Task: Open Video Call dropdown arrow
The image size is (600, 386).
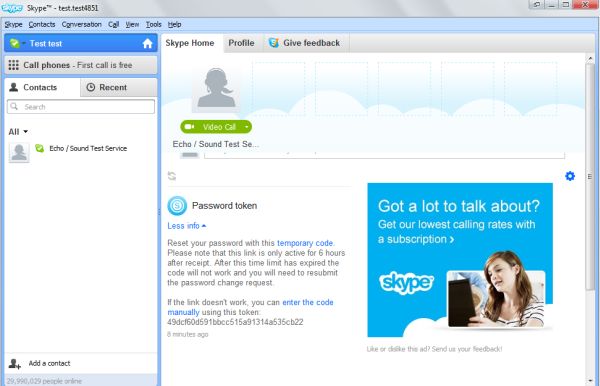Action: (x=247, y=127)
